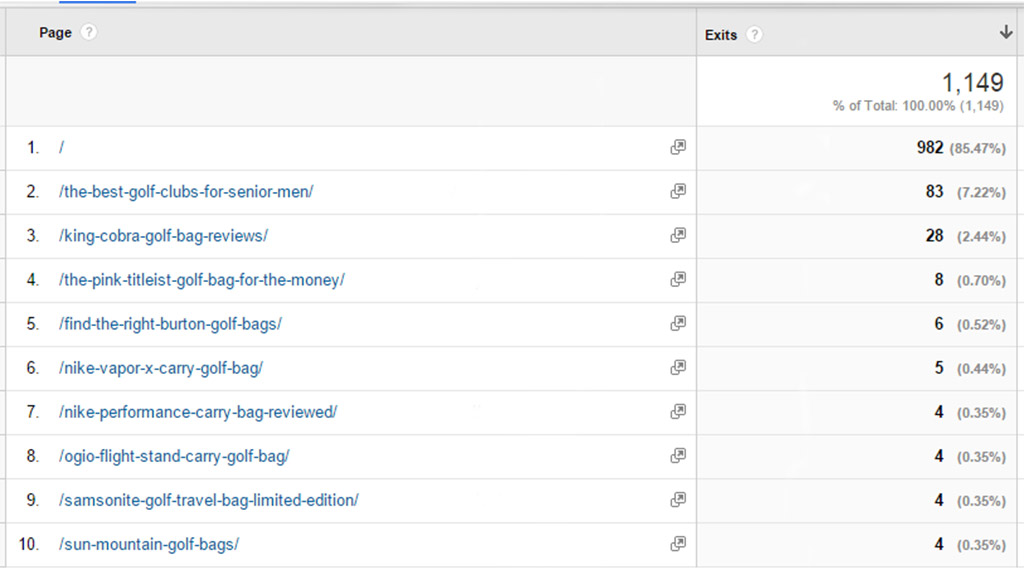
Task: Toggle Exits column sort arrow
Action: [x=1006, y=32]
